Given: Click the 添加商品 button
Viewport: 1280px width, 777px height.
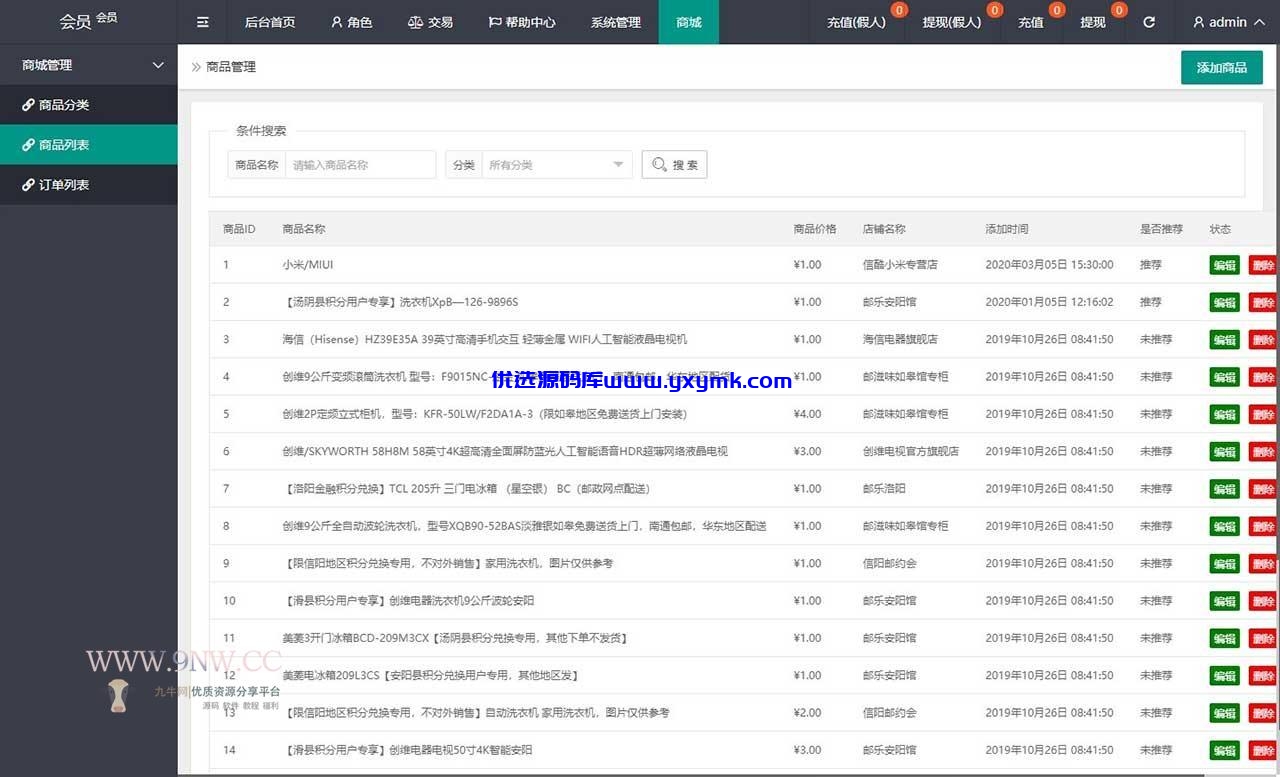Looking at the screenshot, I should [x=1222, y=68].
